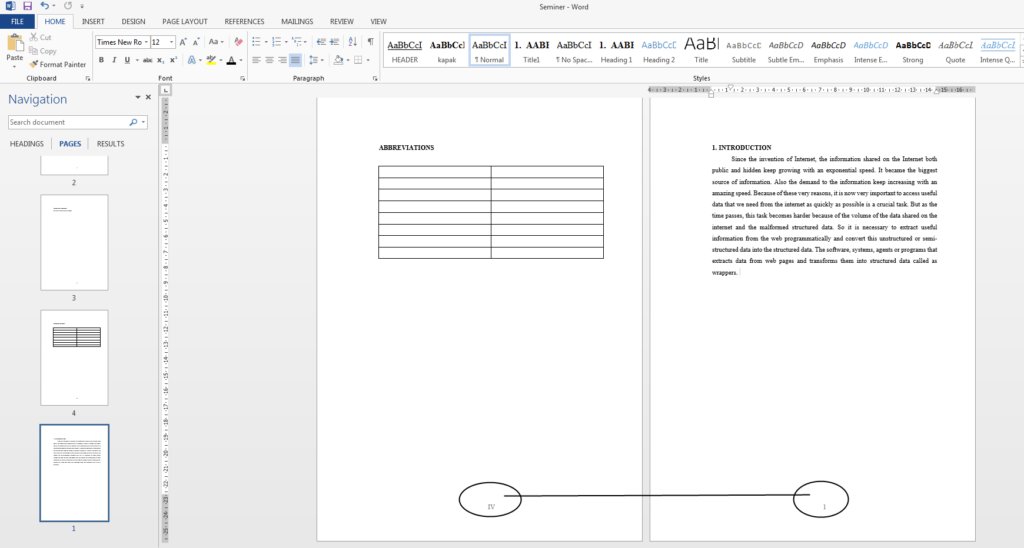
Task: Apply the Heading 1 style
Action: coord(616,50)
